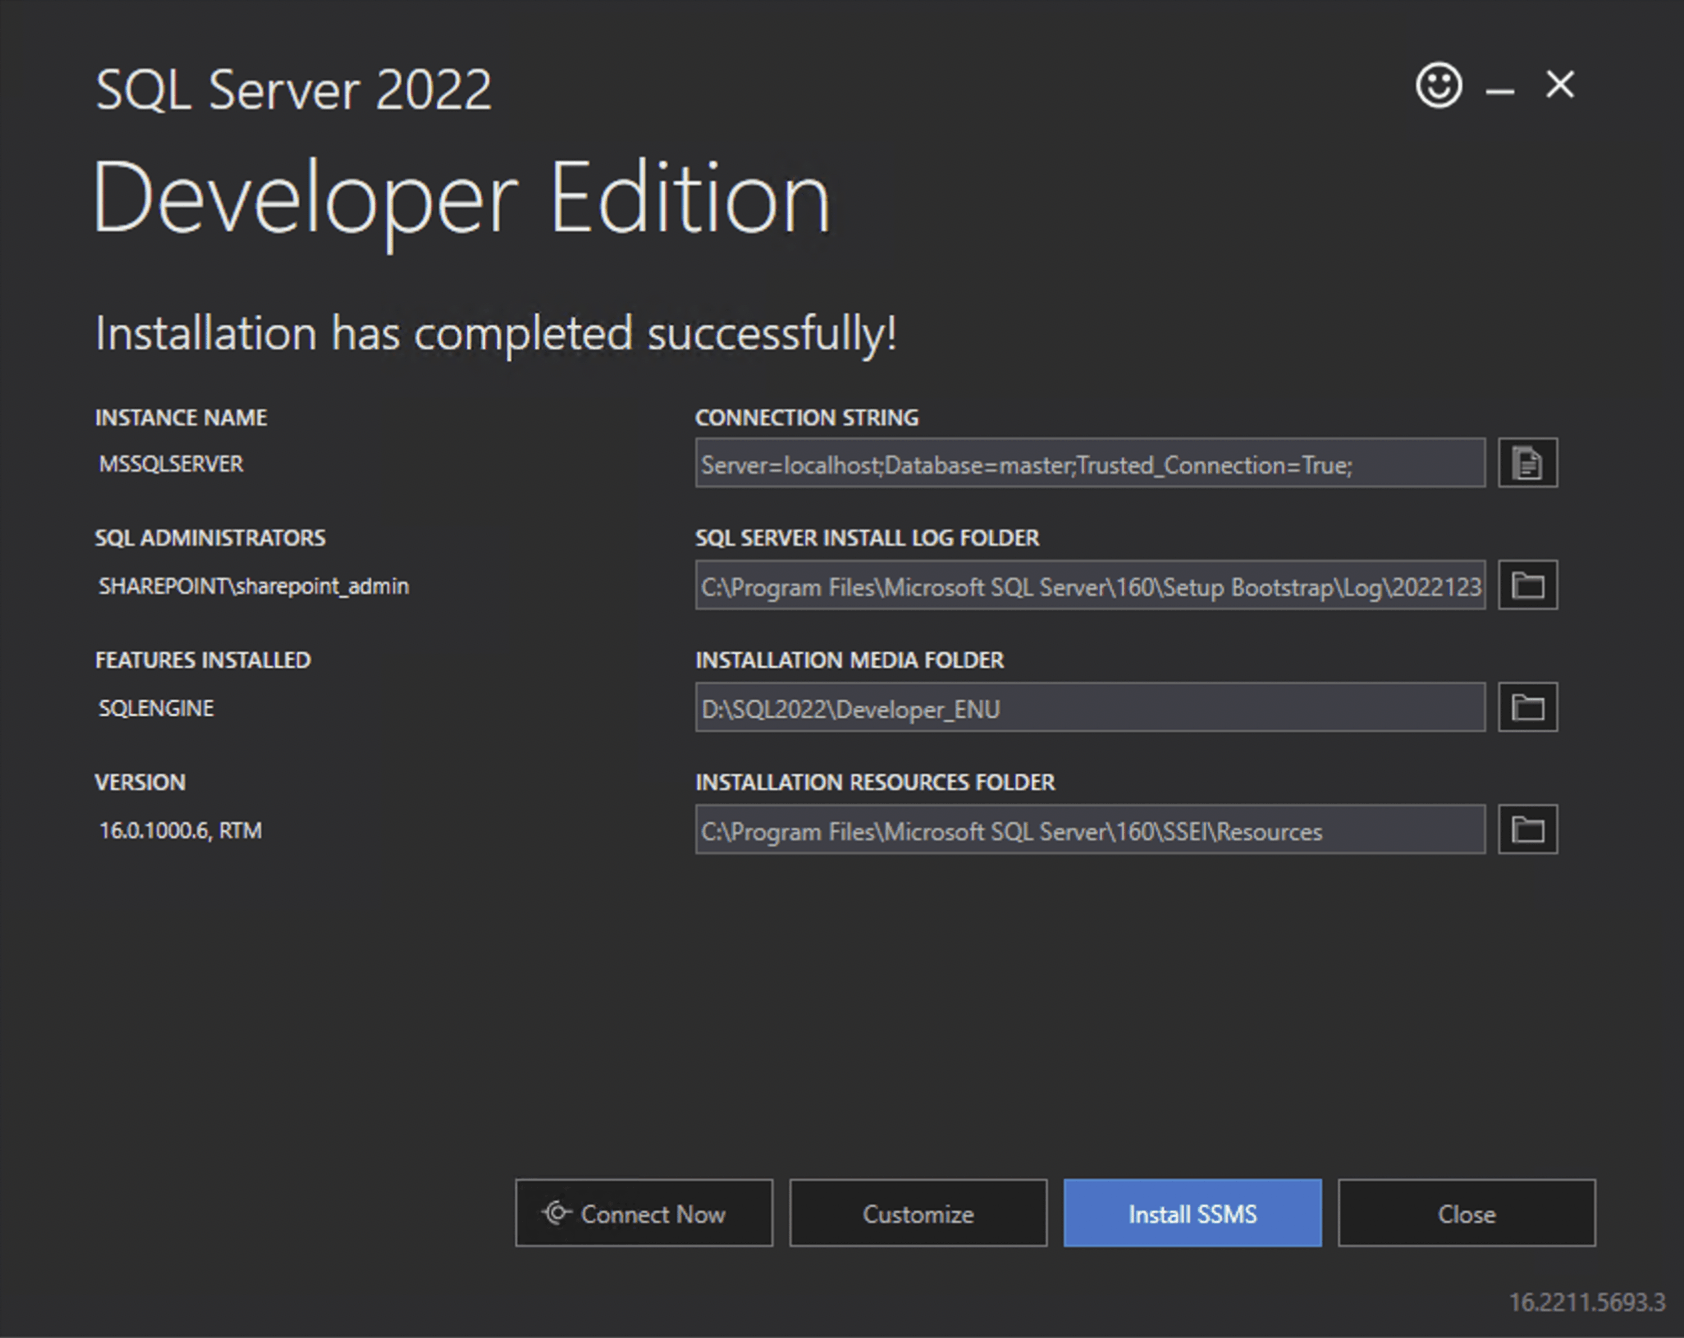Click inside the connection string text field

pyautogui.click(x=1089, y=464)
